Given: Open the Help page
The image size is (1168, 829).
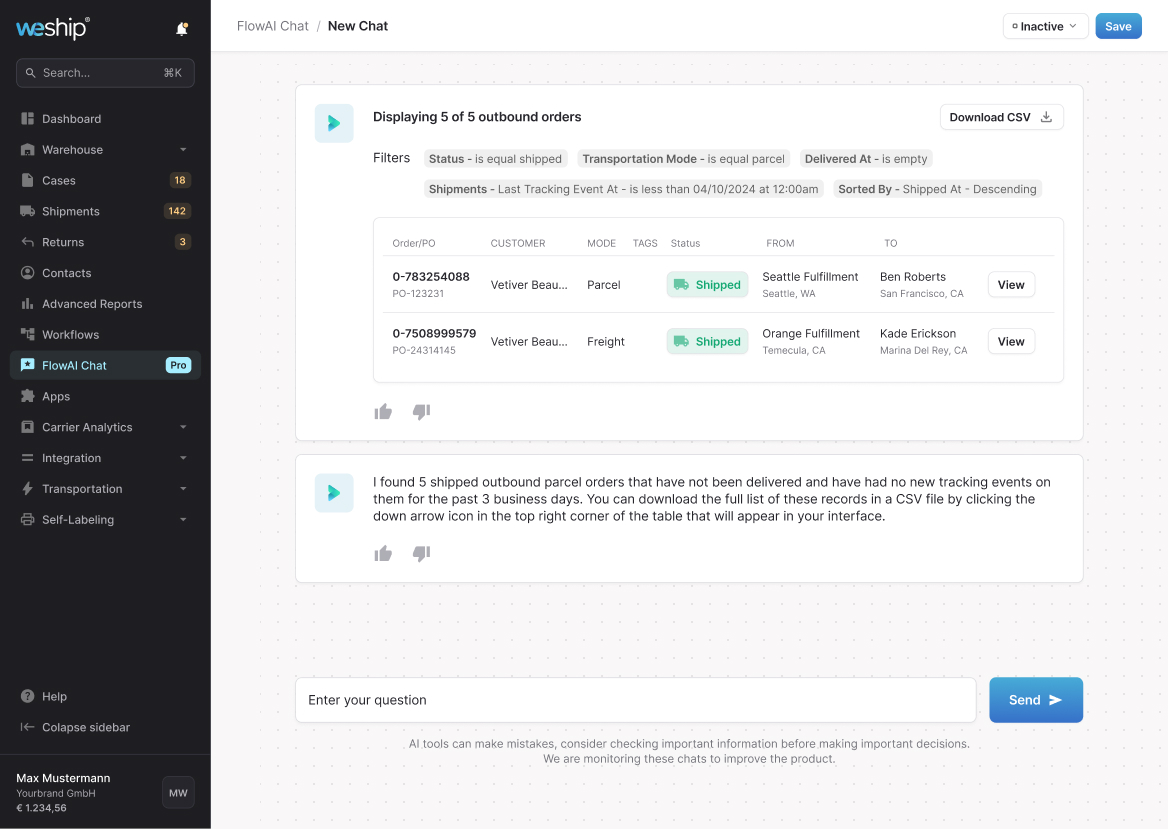Looking at the screenshot, I should coord(54,696).
